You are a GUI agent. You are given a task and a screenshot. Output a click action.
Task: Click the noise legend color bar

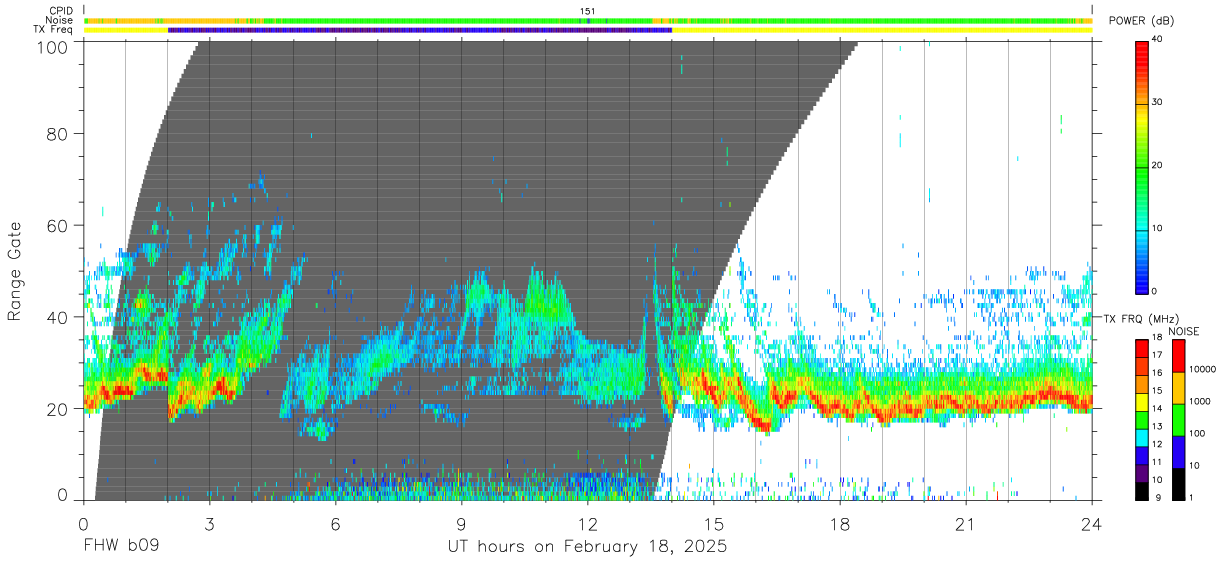point(1177,419)
